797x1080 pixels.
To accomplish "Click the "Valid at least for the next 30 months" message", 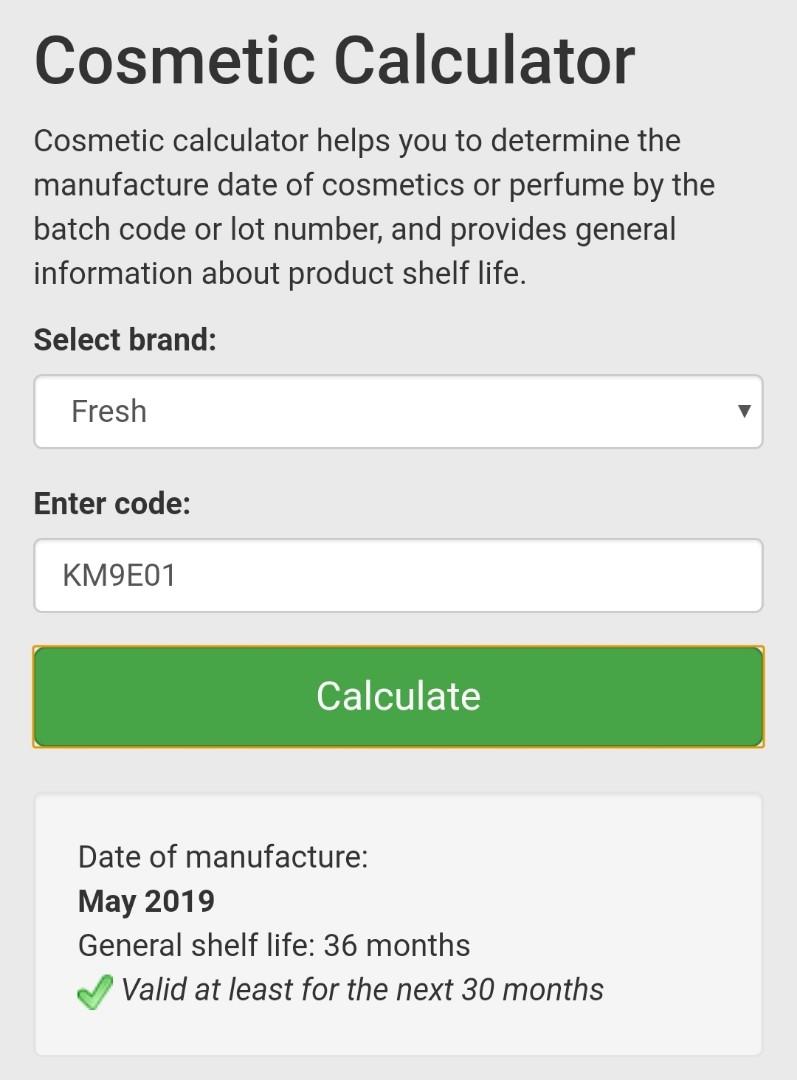I will point(362,990).
